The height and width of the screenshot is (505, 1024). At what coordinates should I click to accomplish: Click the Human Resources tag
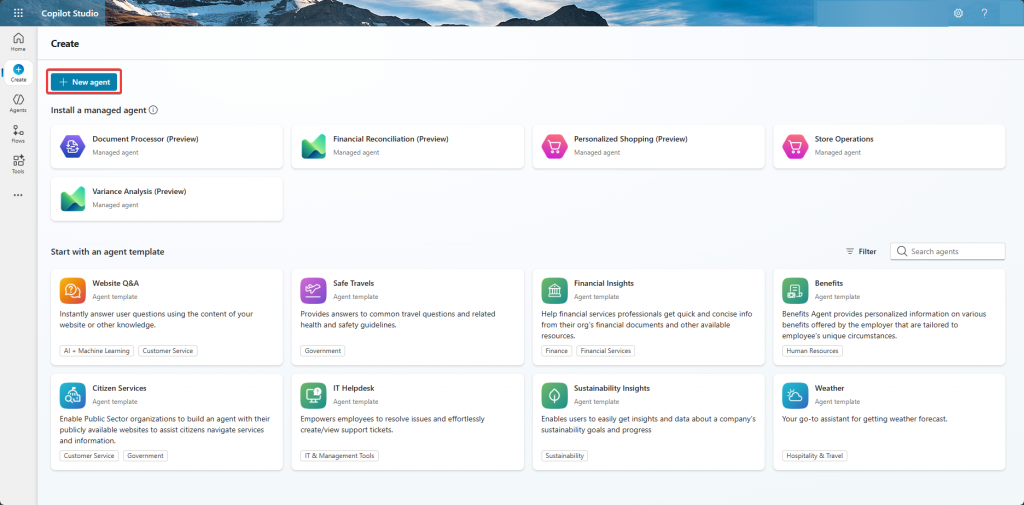coord(812,351)
